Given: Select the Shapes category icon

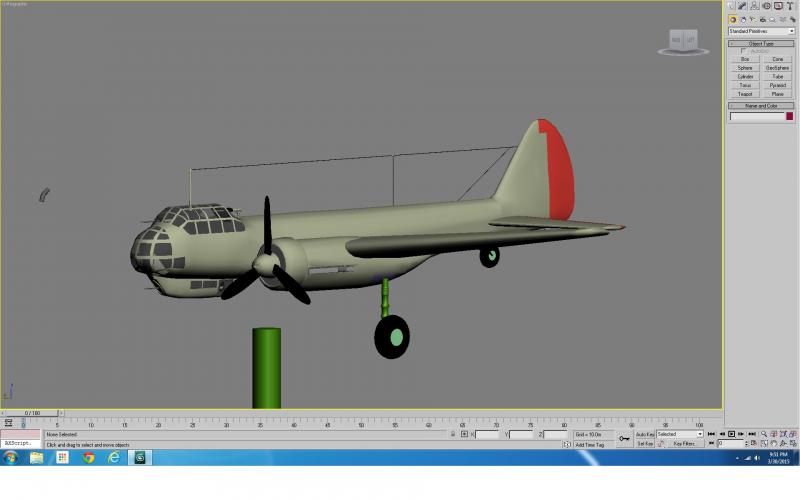Looking at the screenshot, I should pyautogui.click(x=743, y=19).
